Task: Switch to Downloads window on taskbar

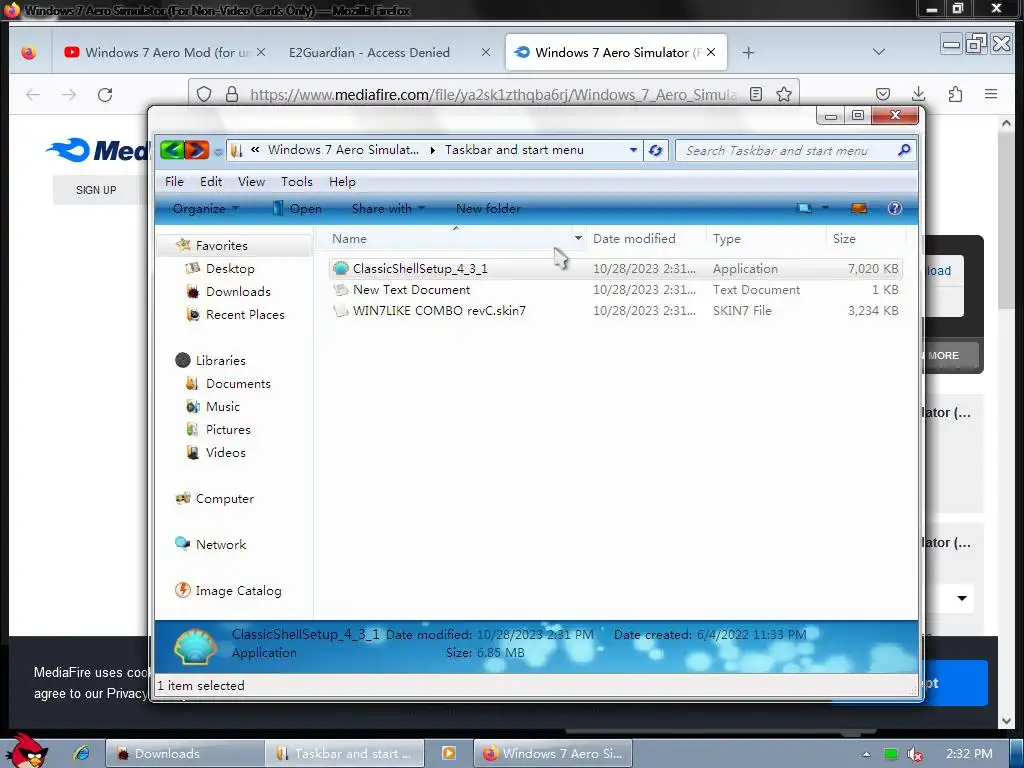Action: point(185,754)
